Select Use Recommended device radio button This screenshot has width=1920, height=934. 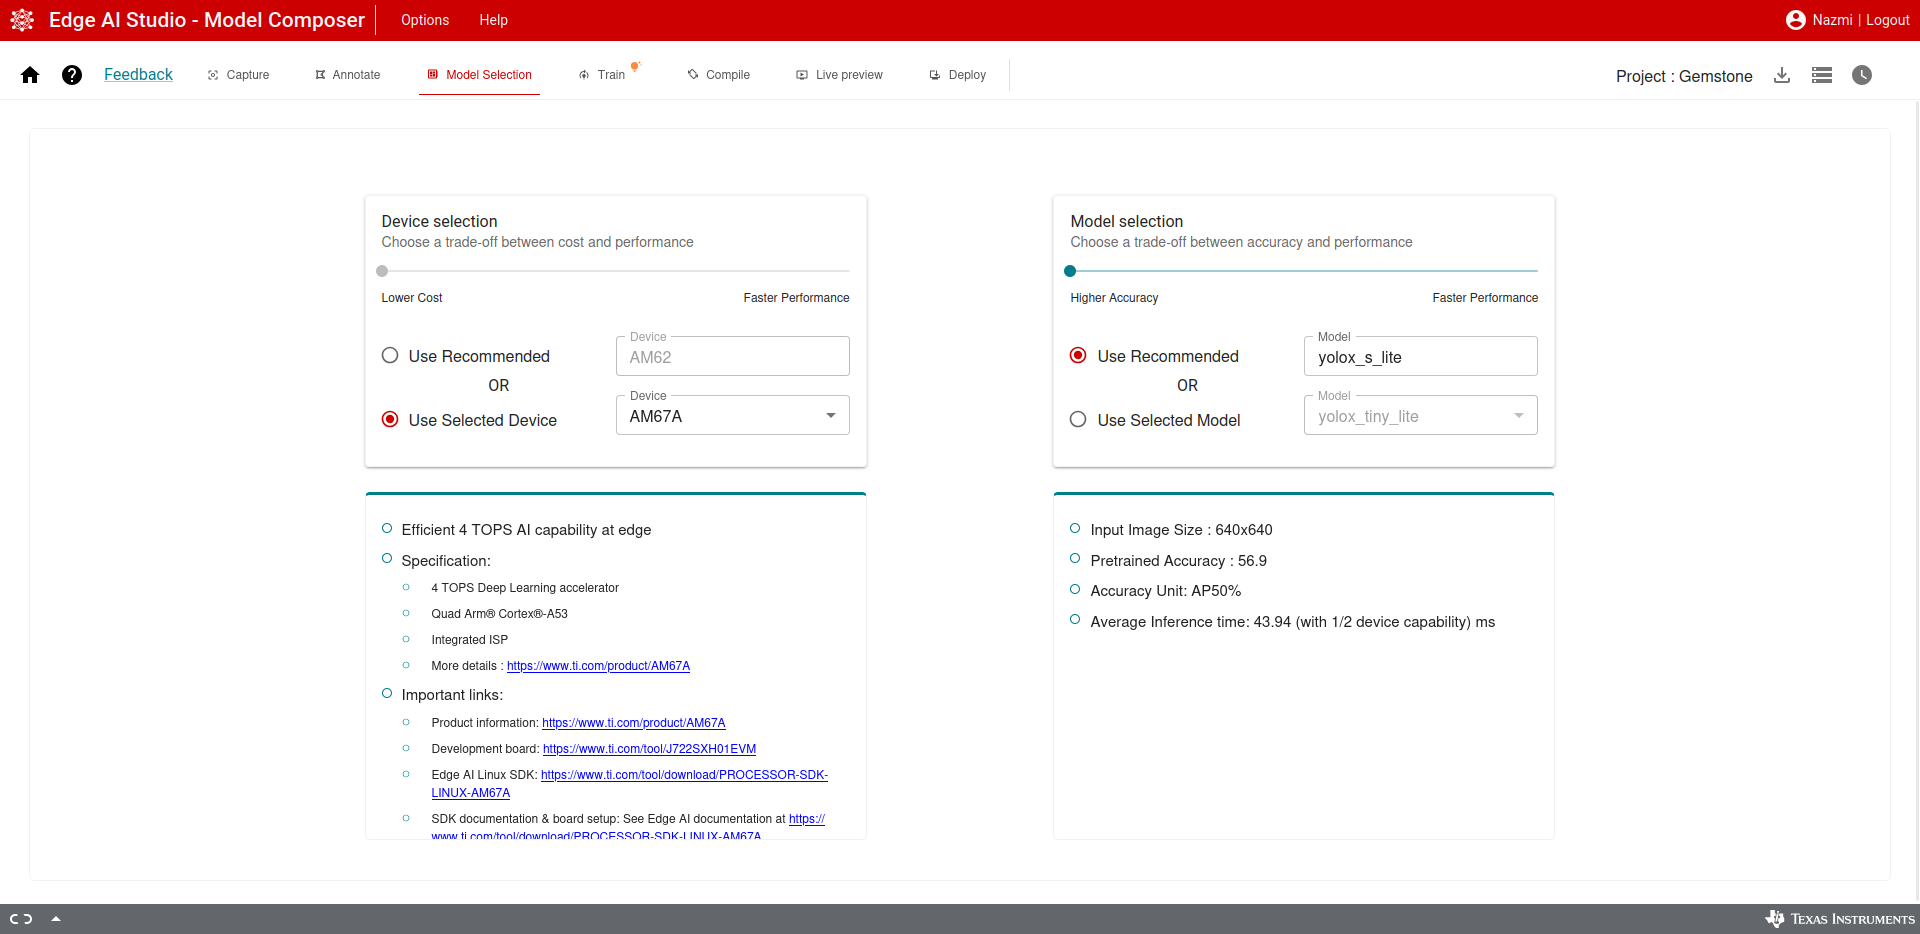tap(390, 356)
